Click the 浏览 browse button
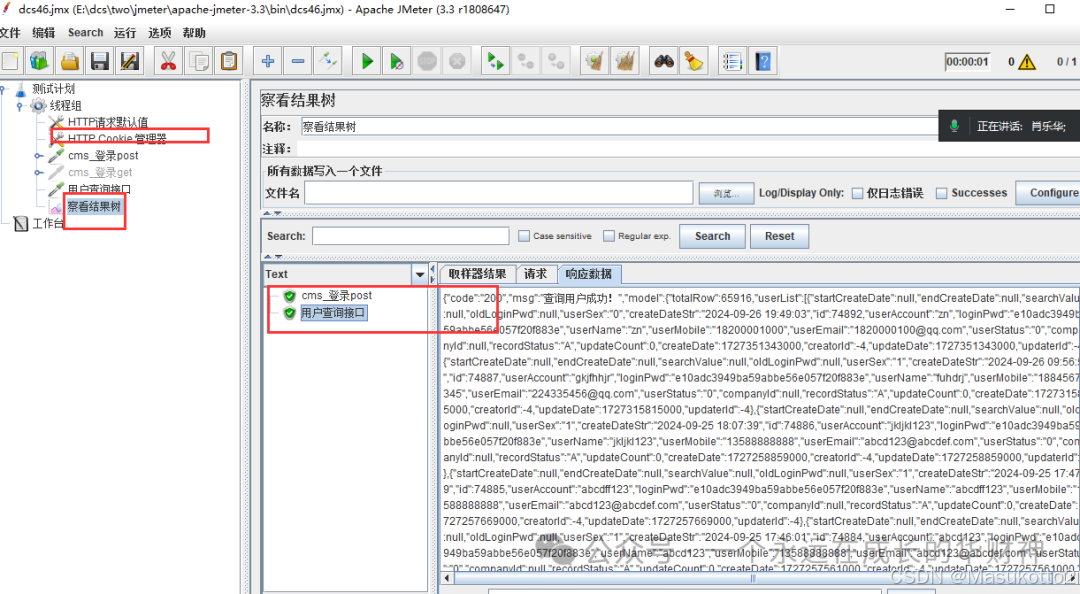The image size is (1080, 594). (x=725, y=194)
